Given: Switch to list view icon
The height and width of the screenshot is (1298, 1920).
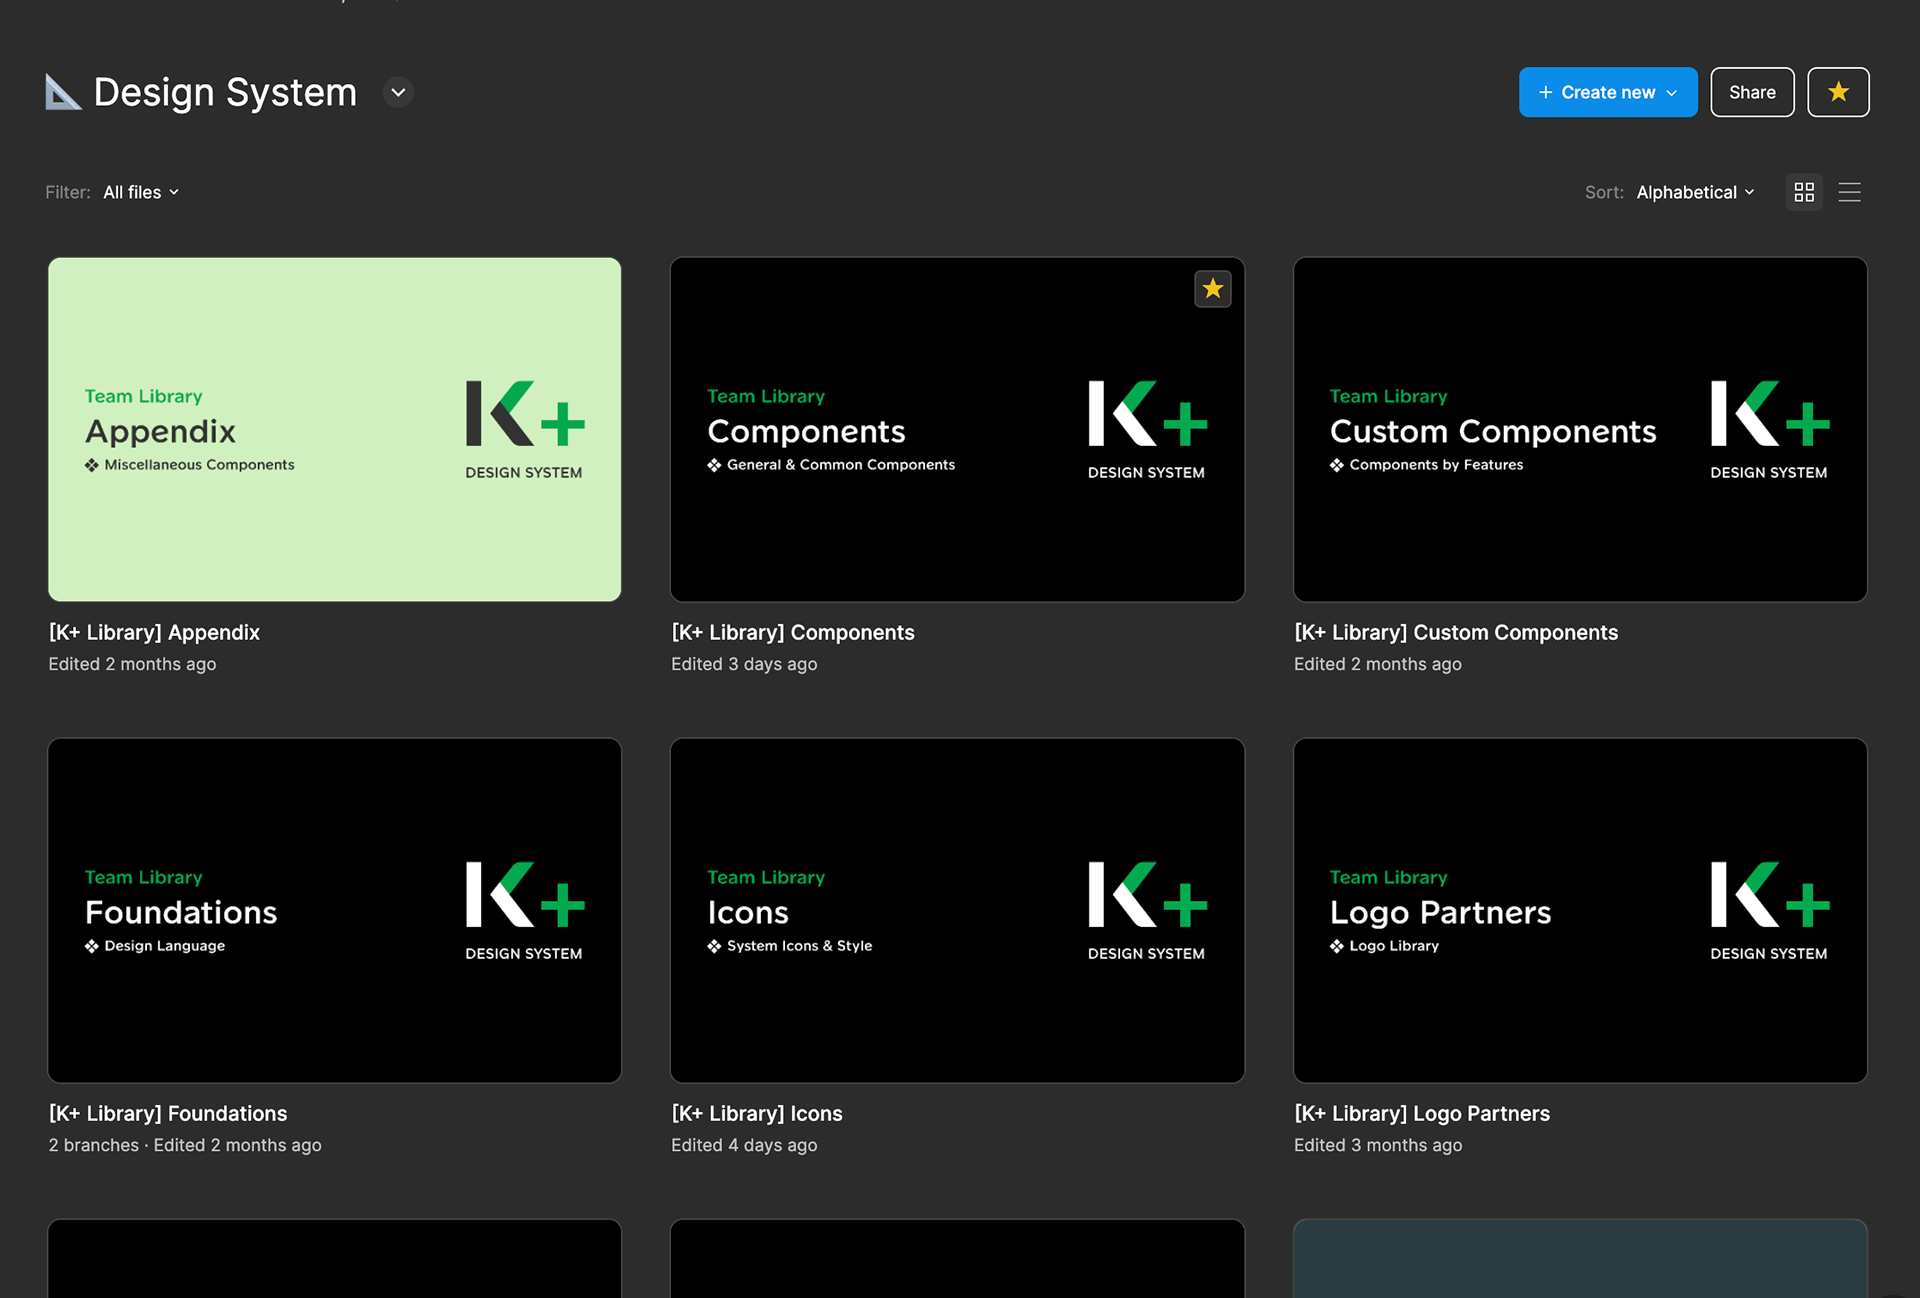Looking at the screenshot, I should coord(1850,192).
